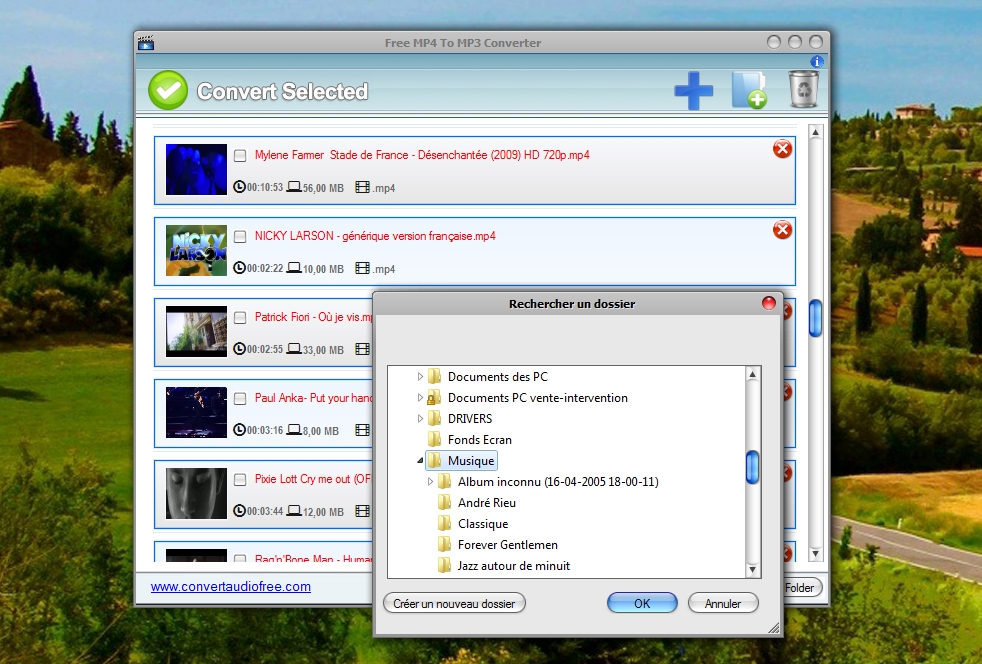Click the folder tree scrollbar thumb
Image resolution: width=982 pixels, height=664 pixels.
click(752, 467)
